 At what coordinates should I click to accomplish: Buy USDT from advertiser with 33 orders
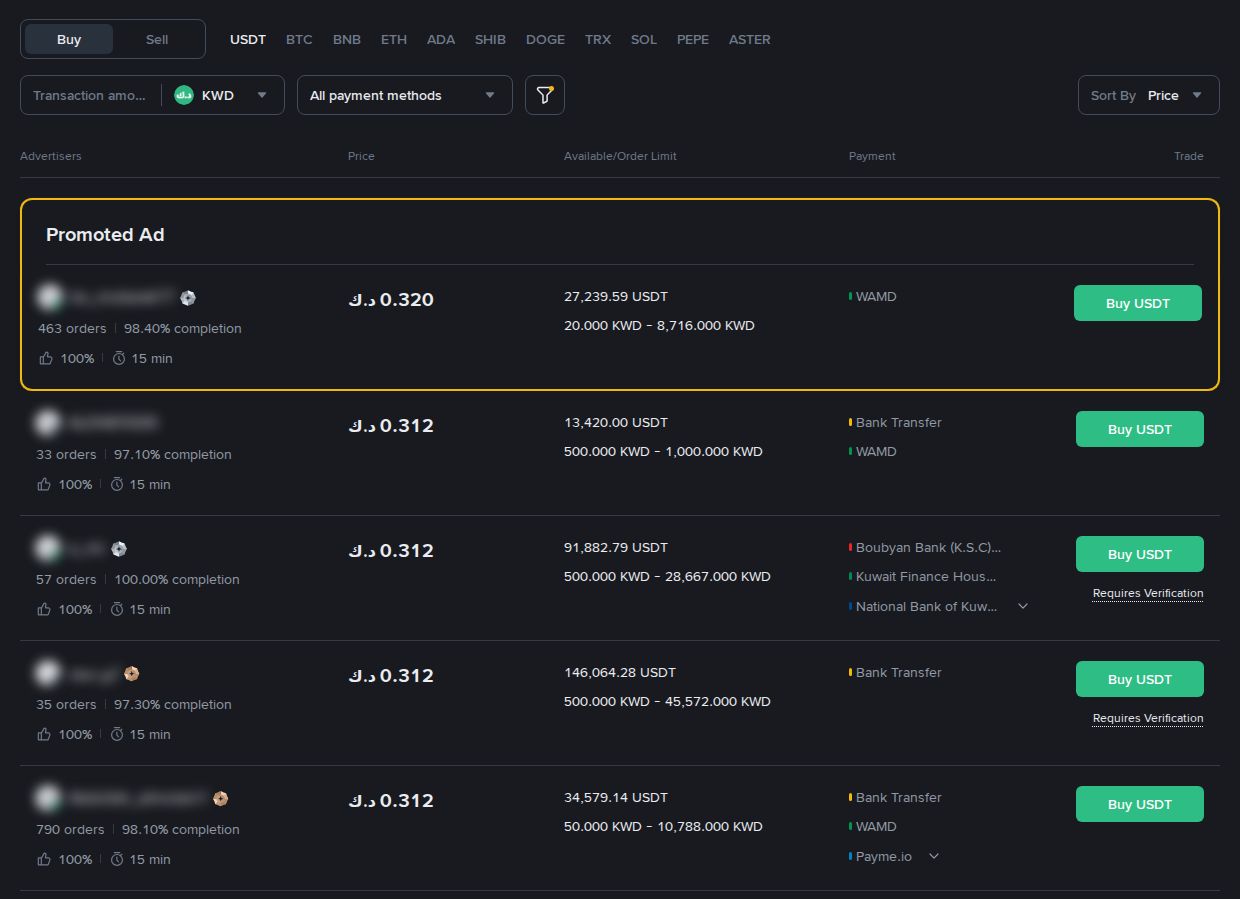pos(1140,429)
